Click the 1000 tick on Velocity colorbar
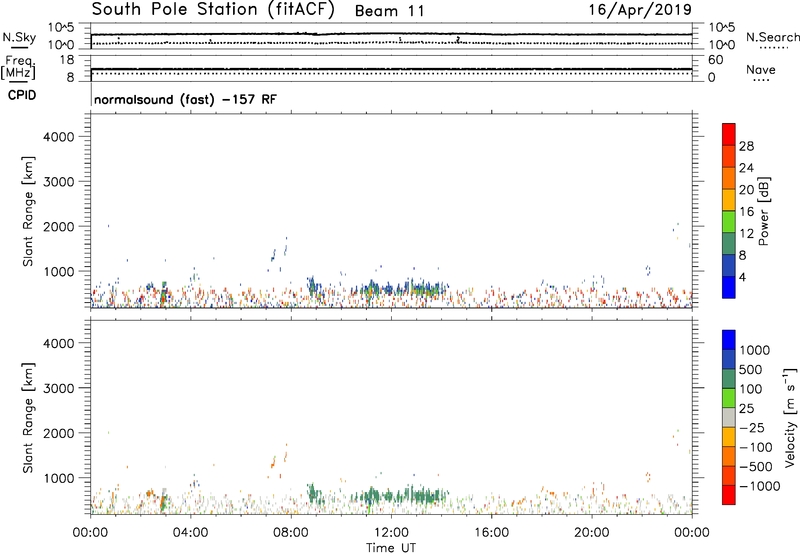Screen dimensions: 800x554 coord(754,350)
